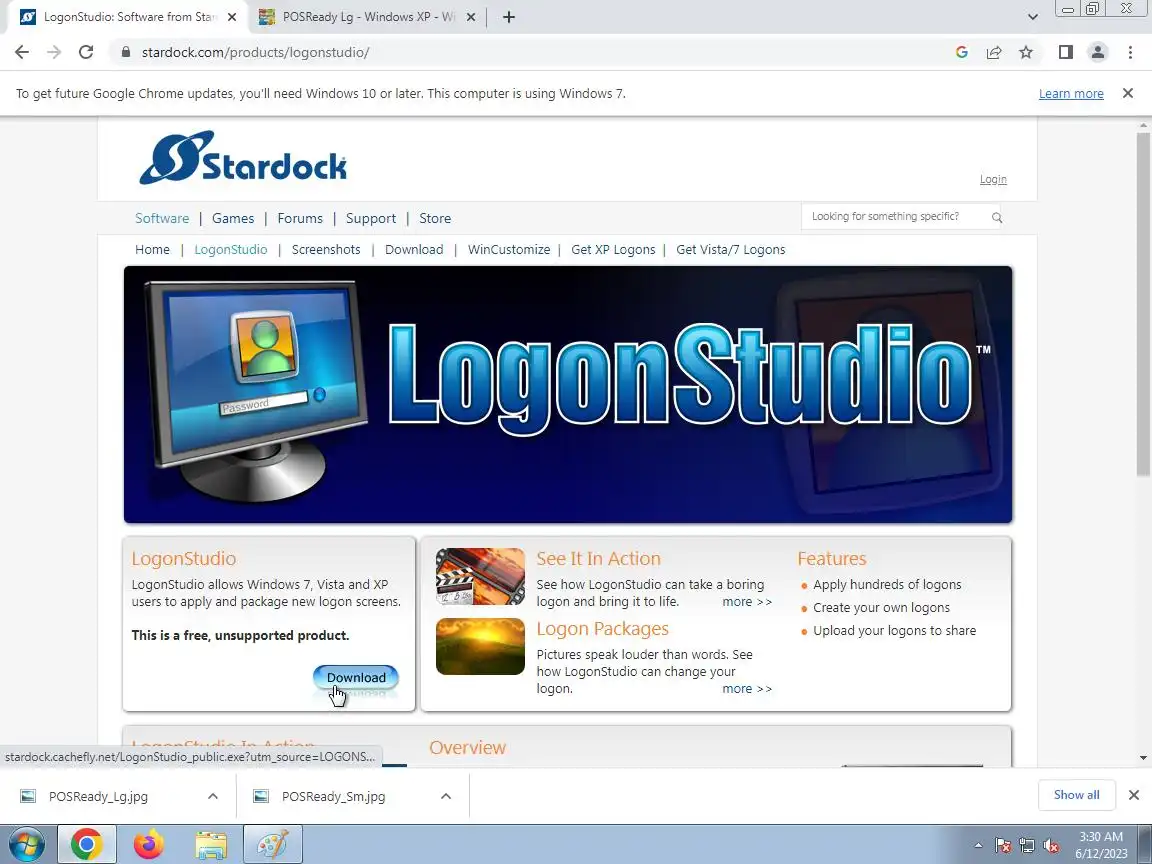Click Show all downloads

[x=1076, y=795]
